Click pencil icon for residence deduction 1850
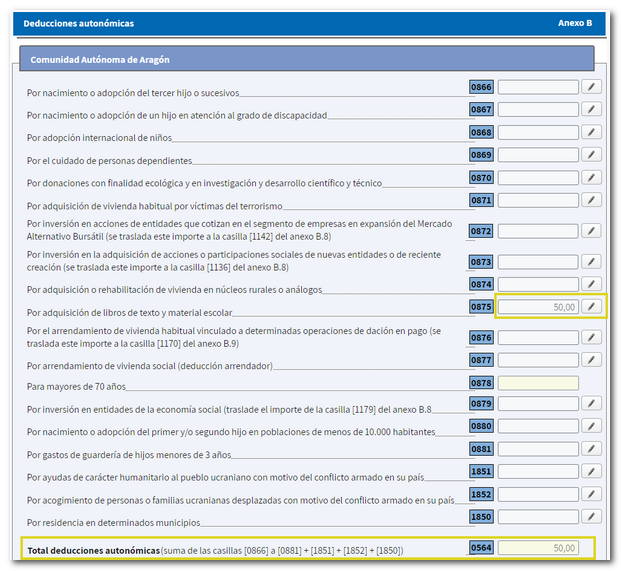The width and height of the screenshot is (621, 571). [x=592, y=517]
